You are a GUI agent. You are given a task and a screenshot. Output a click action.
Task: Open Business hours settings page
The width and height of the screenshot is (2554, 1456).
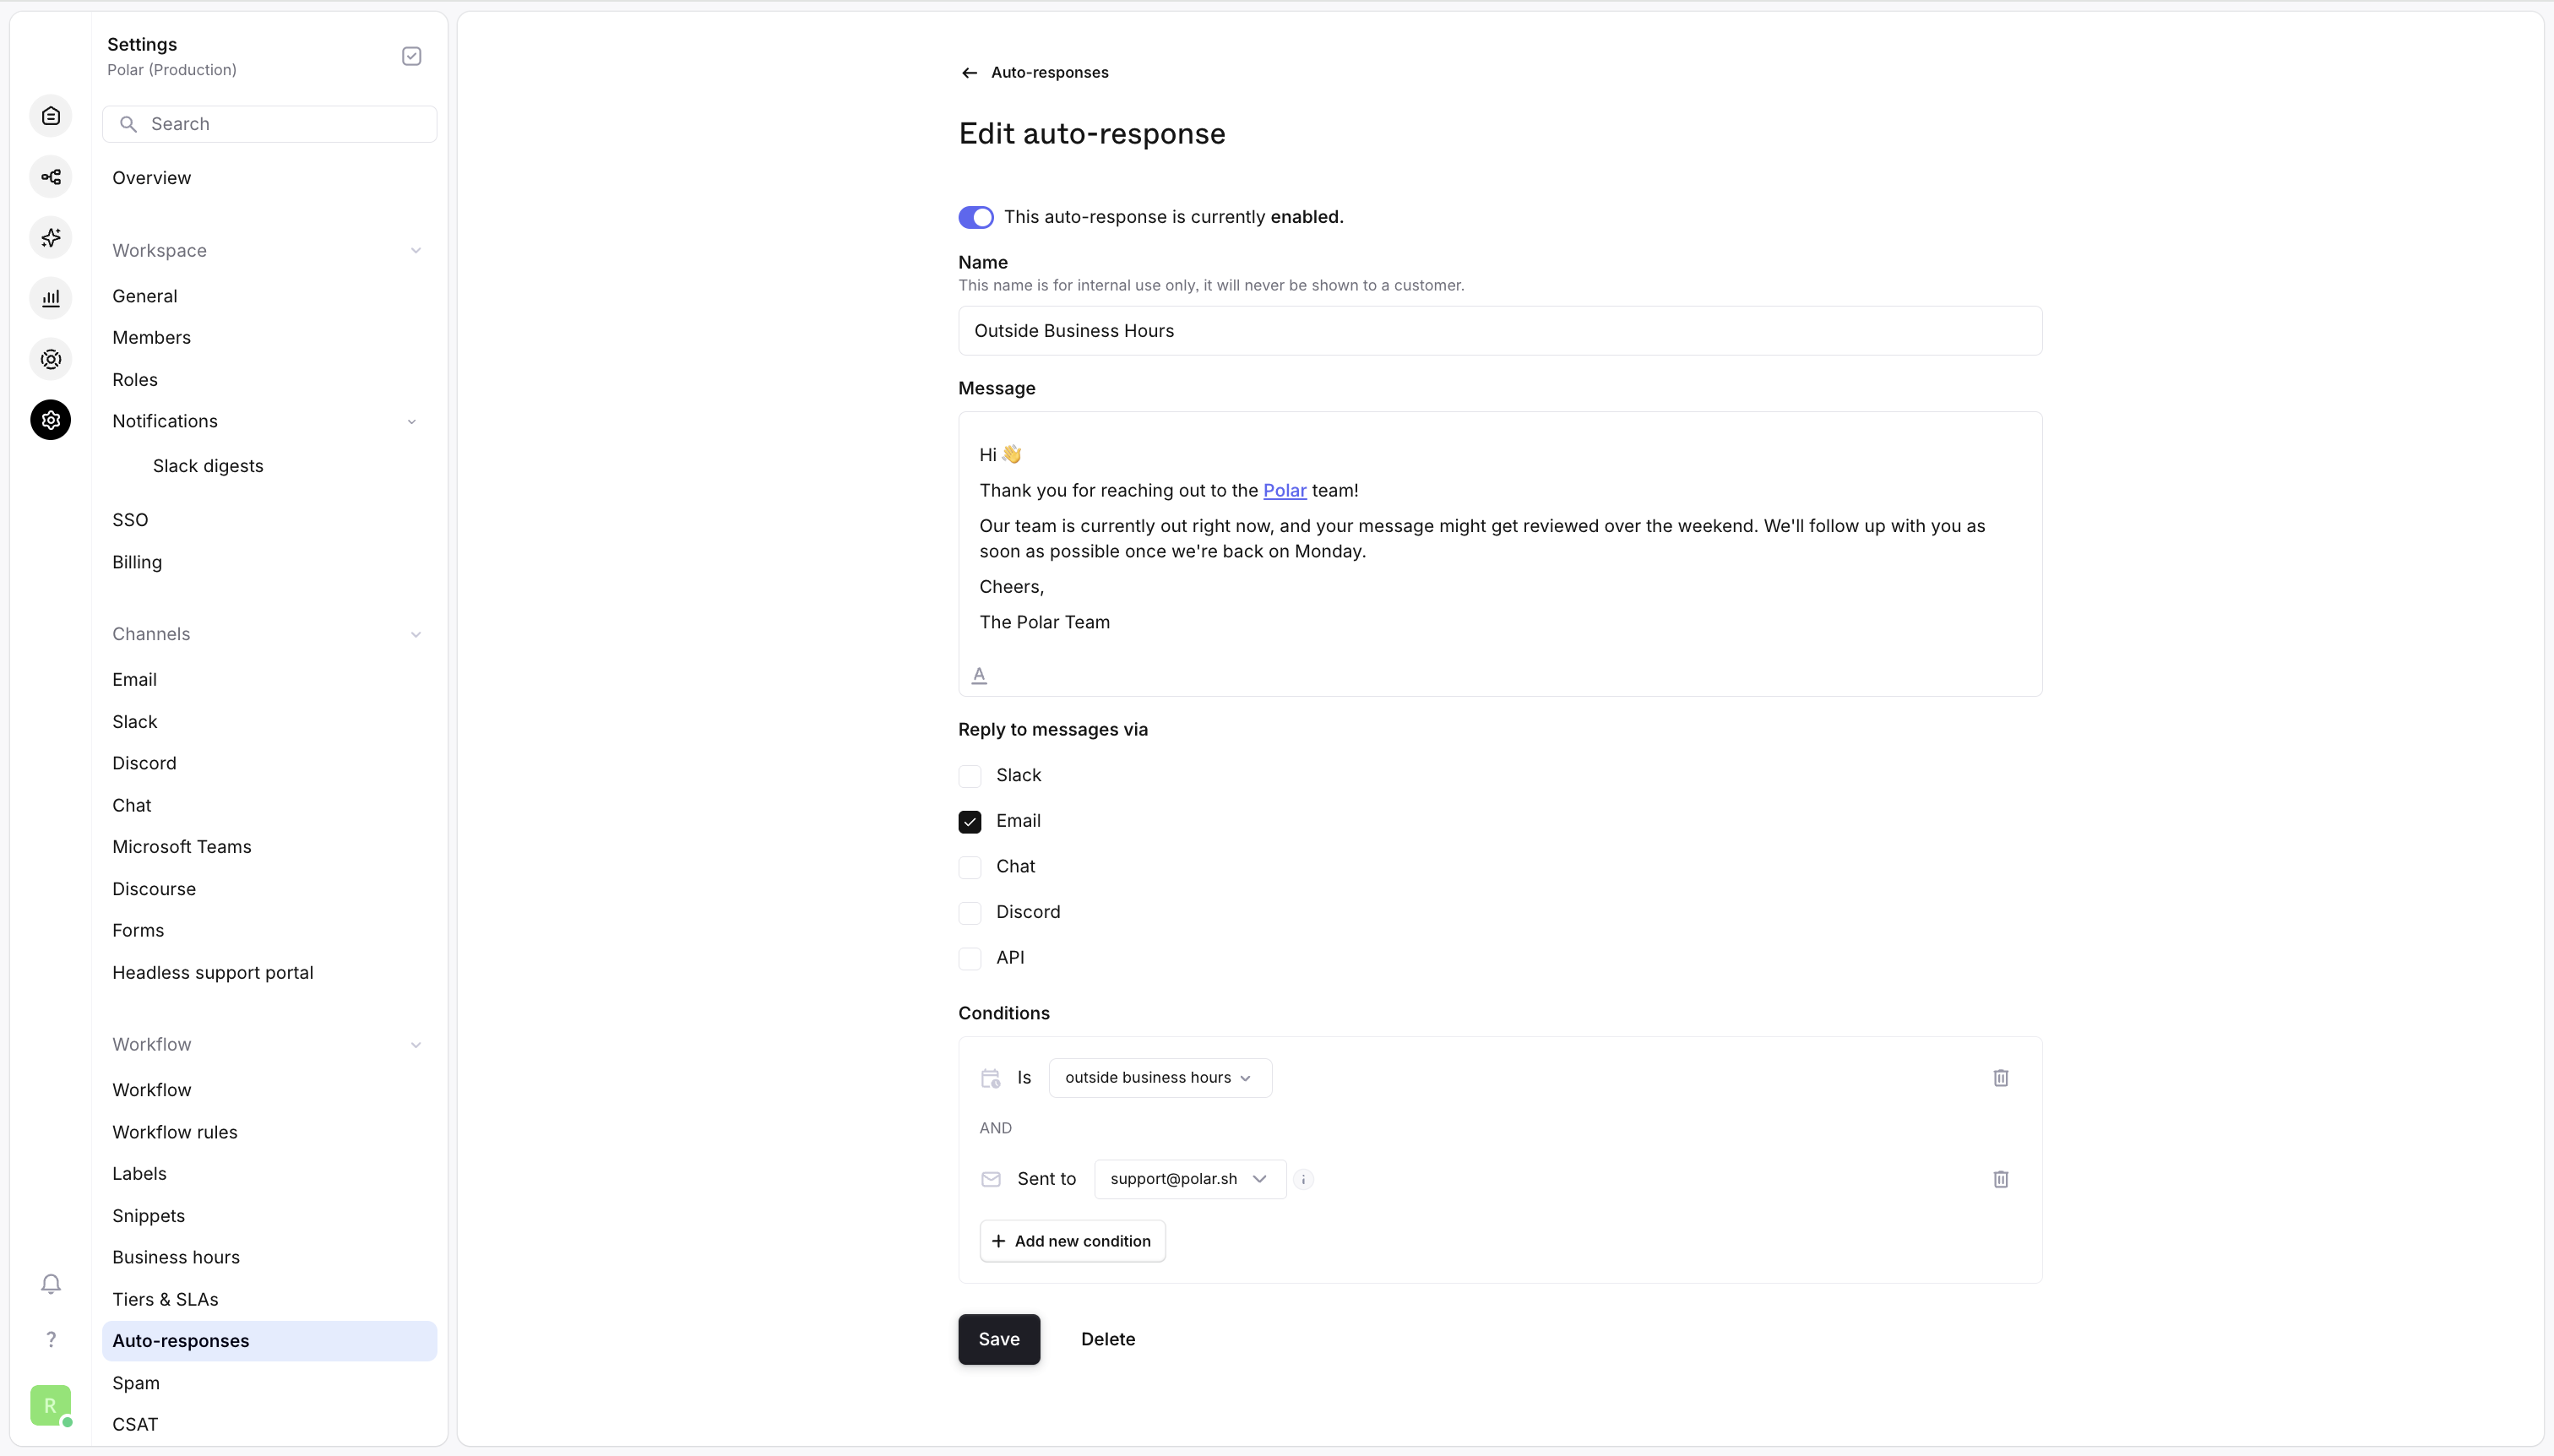(176, 1257)
